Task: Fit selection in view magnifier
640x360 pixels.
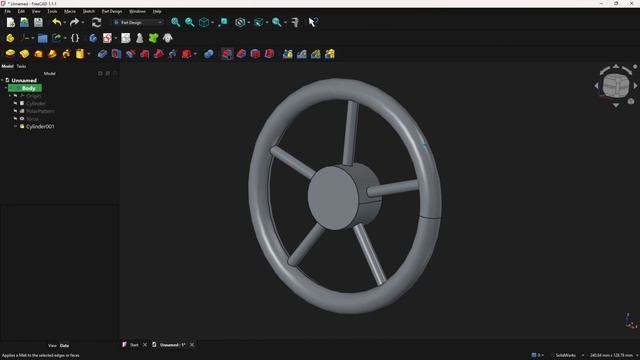Action: pyautogui.click(x=189, y=22)
